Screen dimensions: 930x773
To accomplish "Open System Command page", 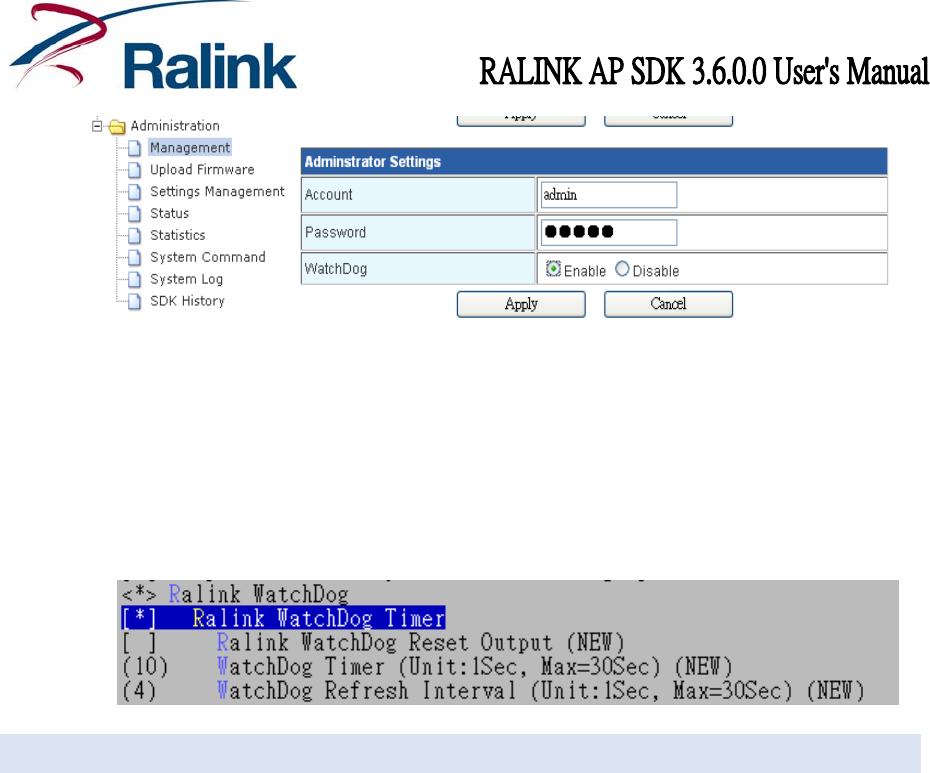I will (x=208, y=257).
